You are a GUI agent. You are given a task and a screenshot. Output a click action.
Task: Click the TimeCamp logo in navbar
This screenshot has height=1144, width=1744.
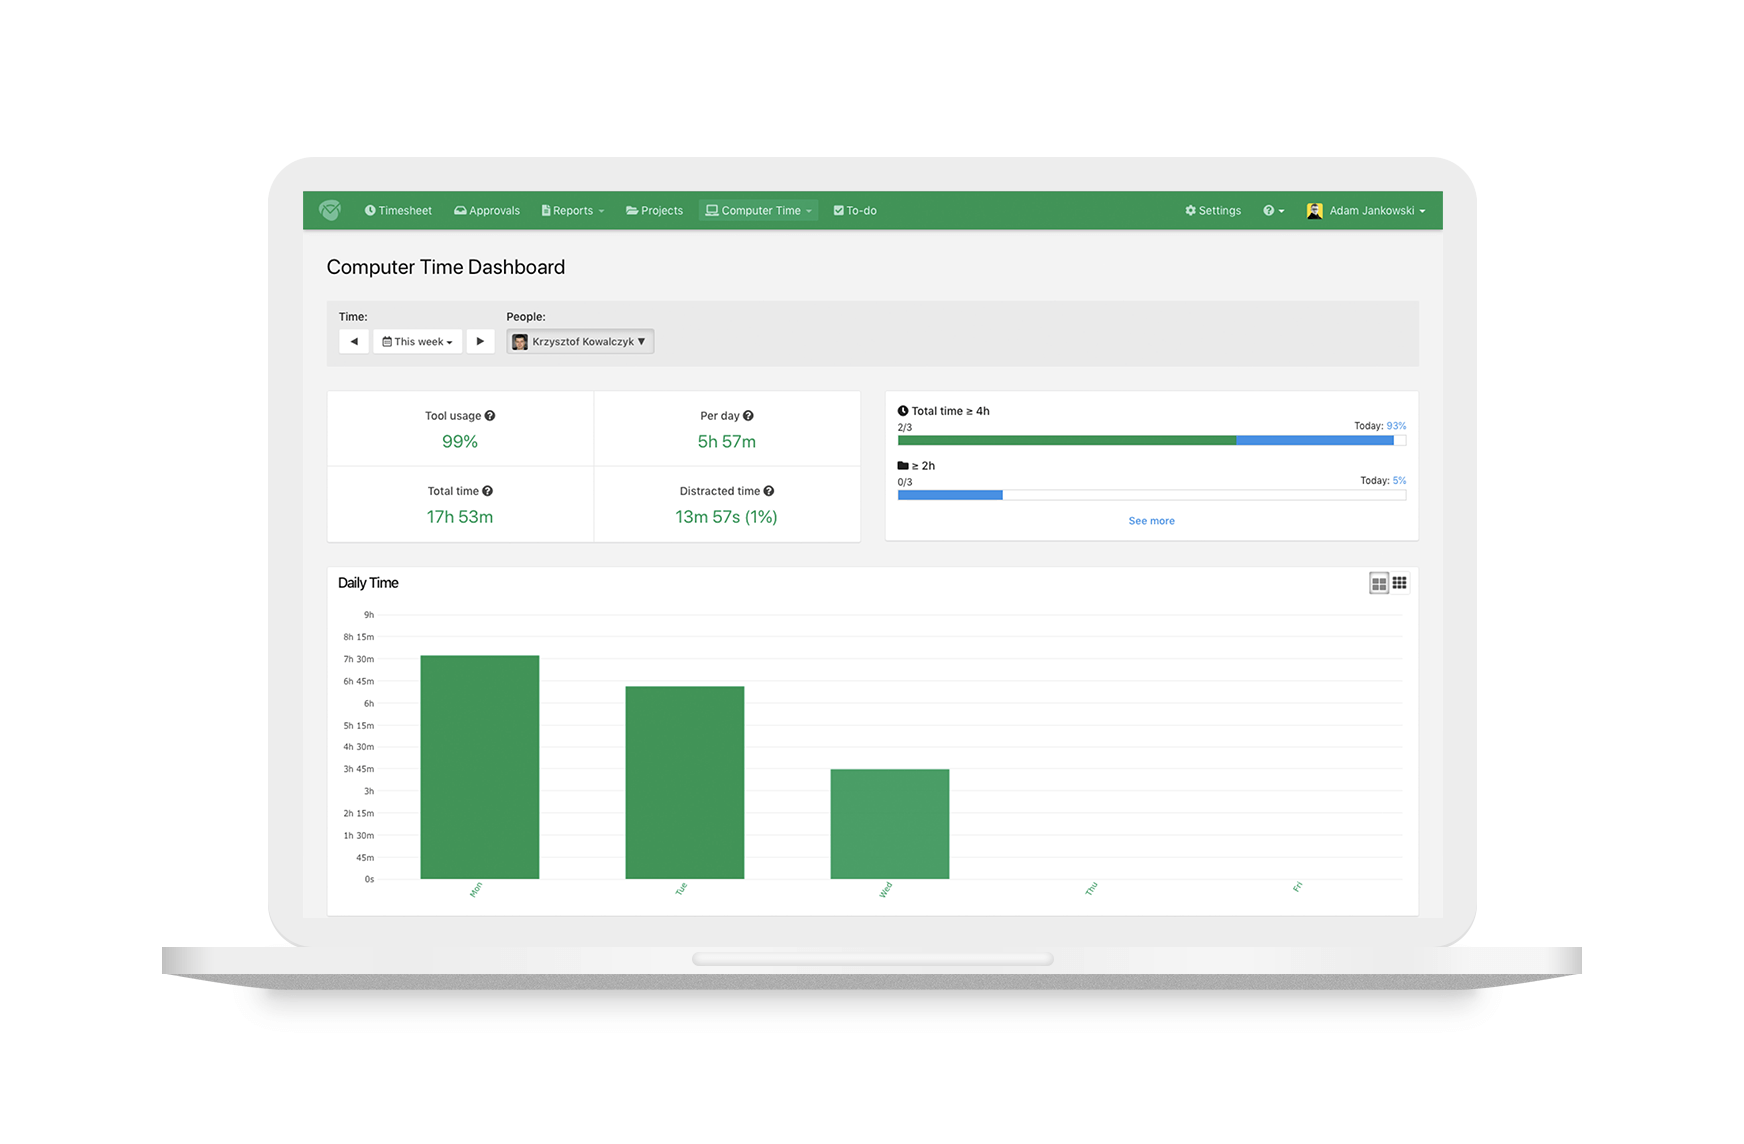tap(330, 210)
